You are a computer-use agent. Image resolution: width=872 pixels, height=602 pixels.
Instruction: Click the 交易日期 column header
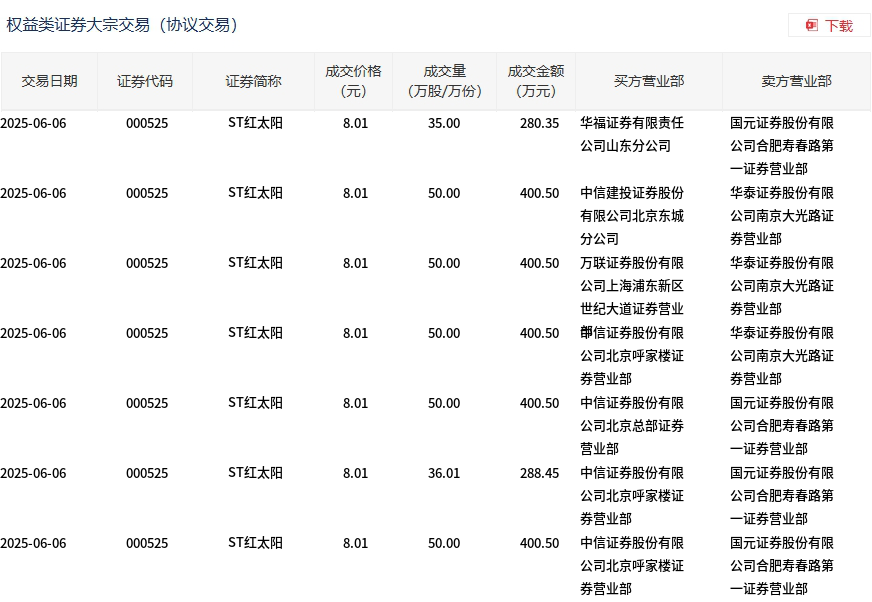[x=49, y=81]
